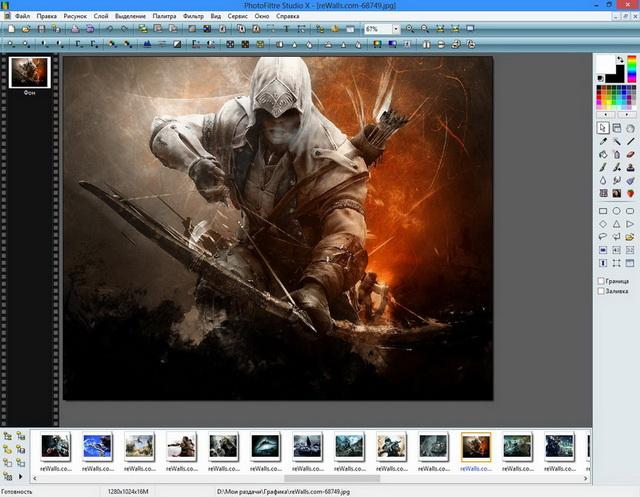Show next color palette page arrow
This screenshot has height=497, width=640.
coord(627,115)
